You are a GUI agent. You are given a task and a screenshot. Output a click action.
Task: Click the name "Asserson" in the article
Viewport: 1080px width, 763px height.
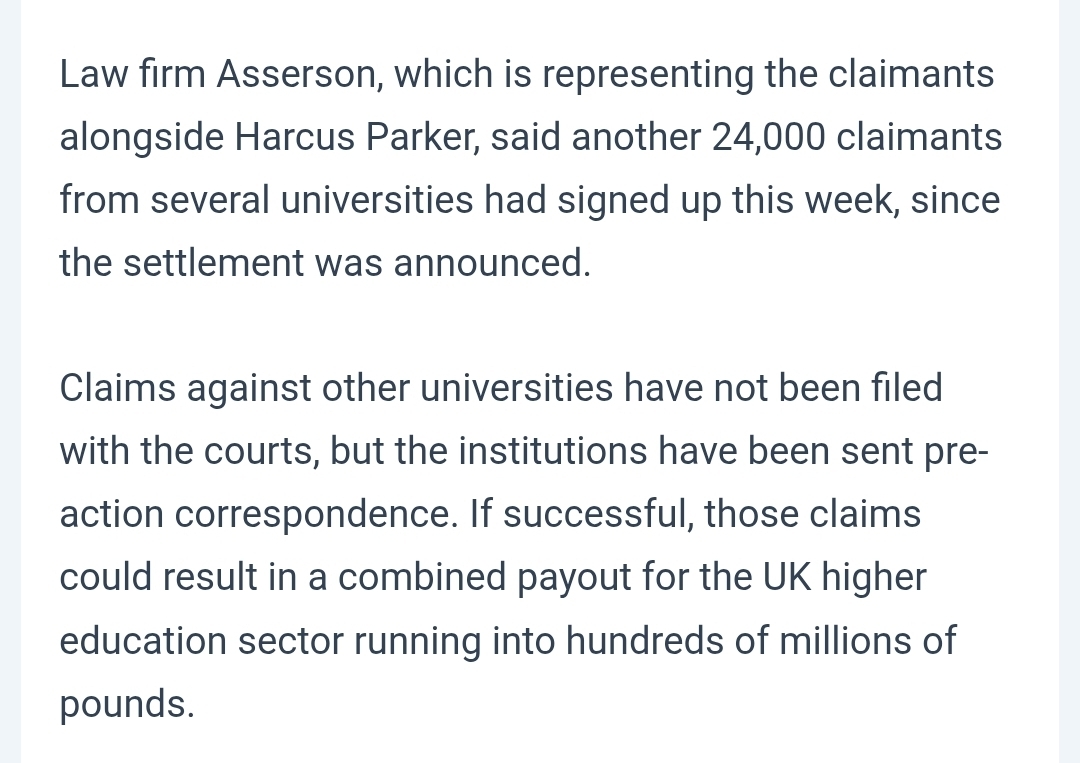(x=297, y=74)
